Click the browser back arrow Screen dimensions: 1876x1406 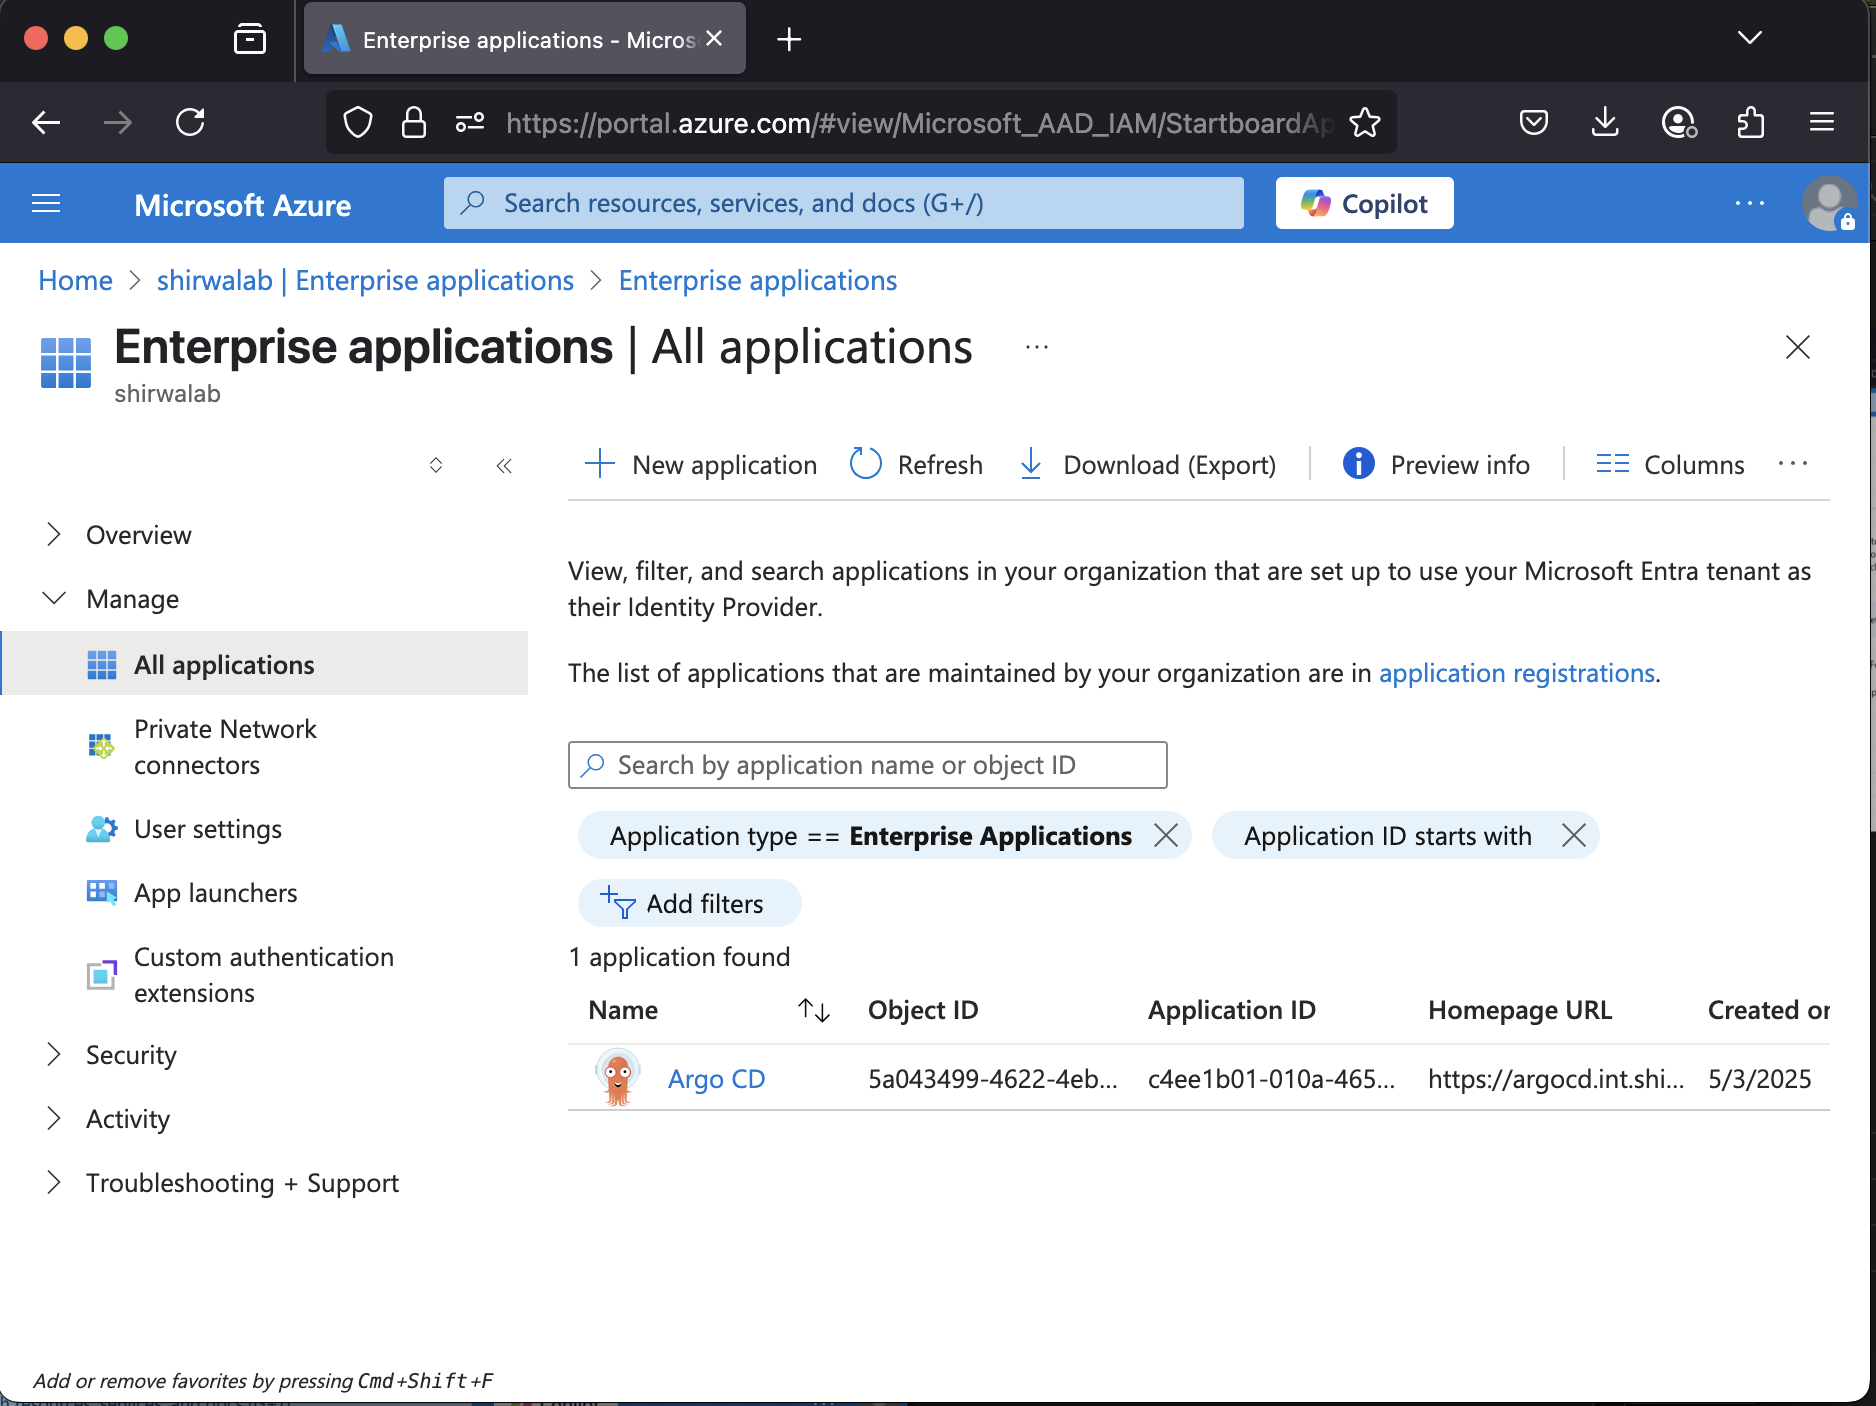pos(46,123)
